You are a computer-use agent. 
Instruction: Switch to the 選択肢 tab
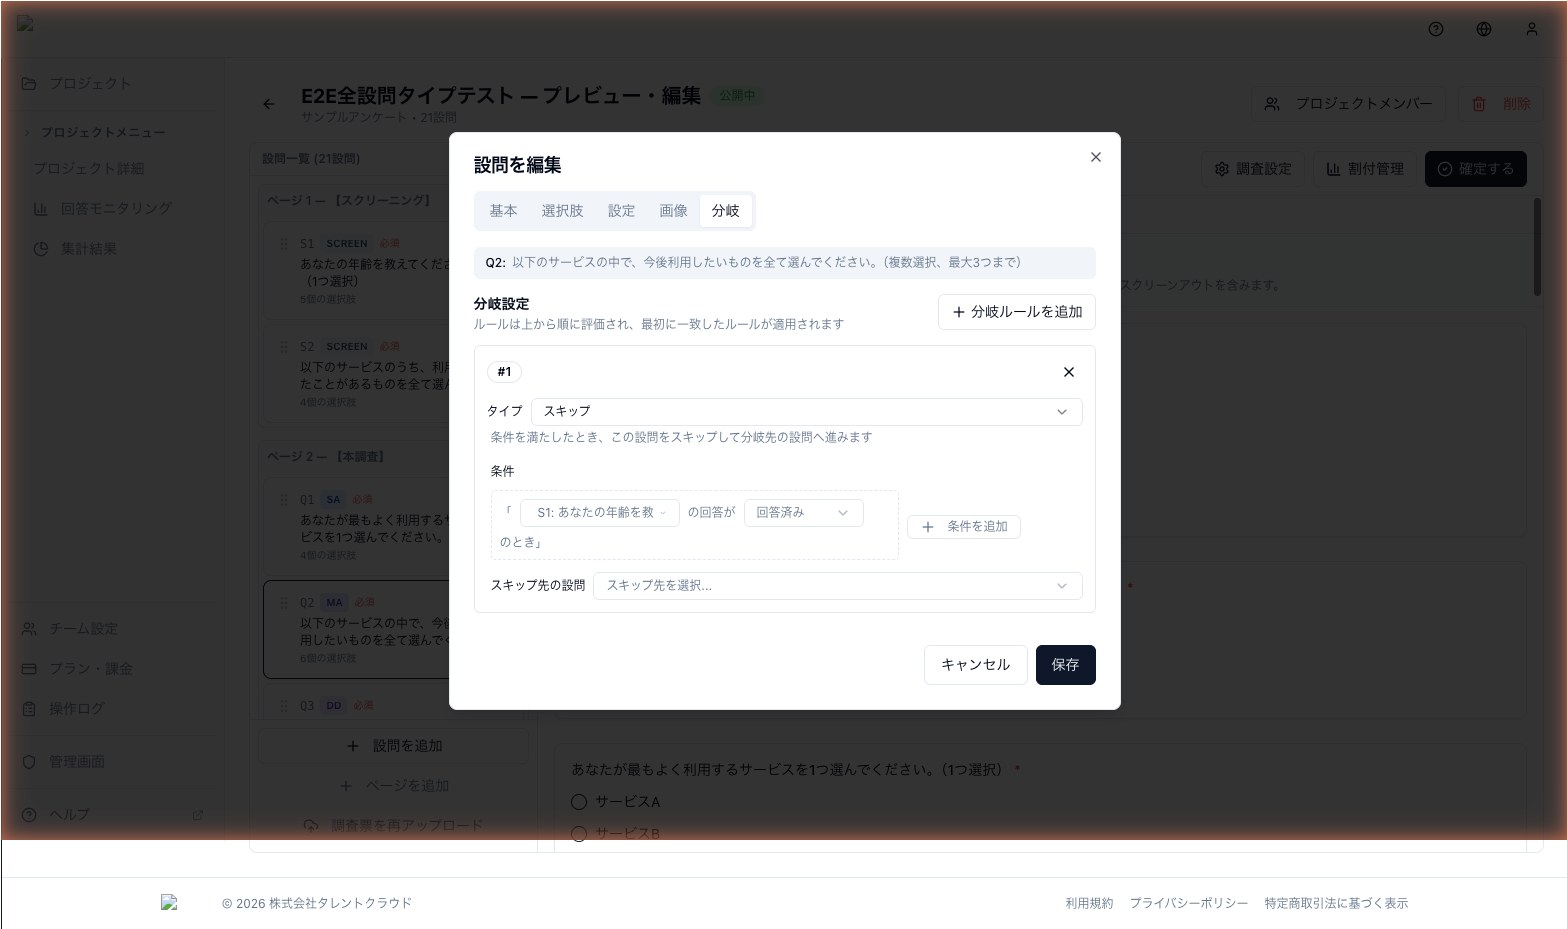[x=562, y=211]
